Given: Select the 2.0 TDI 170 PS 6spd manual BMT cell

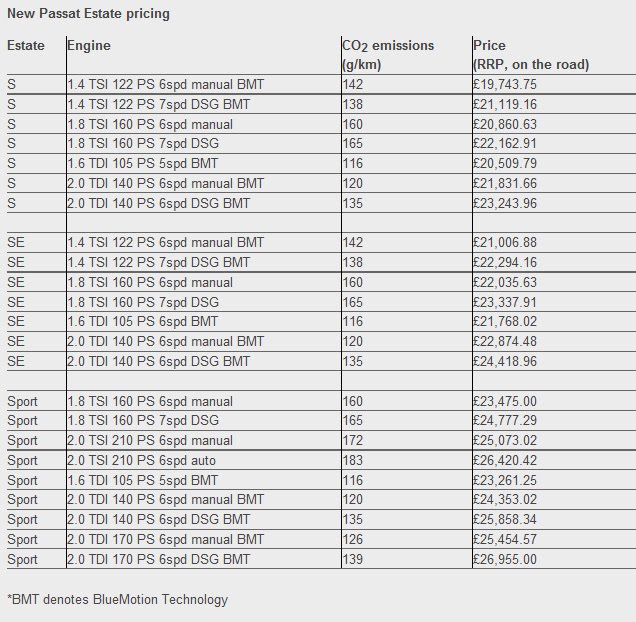Looking at the screenshot, I should [165, 539].
